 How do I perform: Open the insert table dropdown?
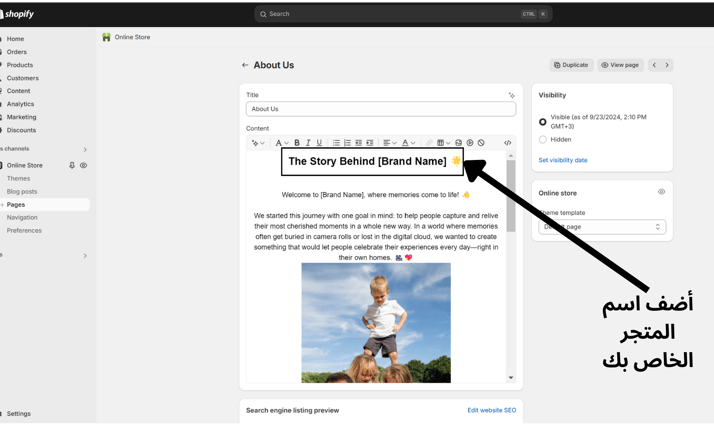[444, 143]
